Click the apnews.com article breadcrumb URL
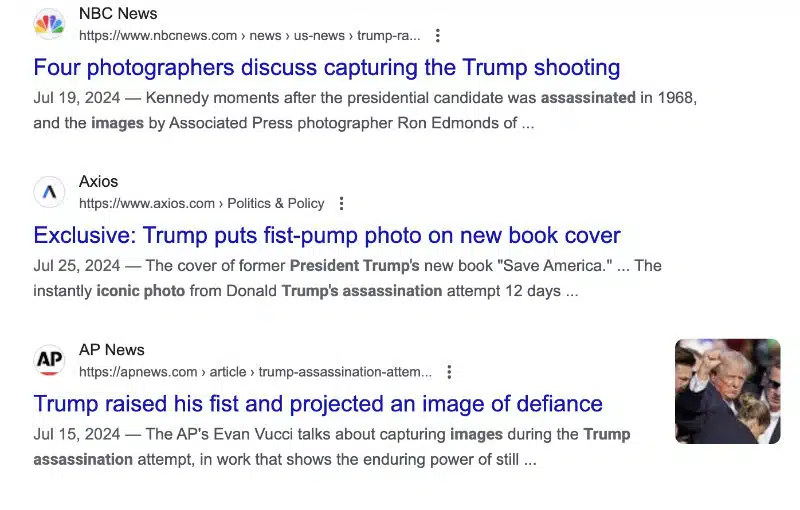 click(255, 372)
